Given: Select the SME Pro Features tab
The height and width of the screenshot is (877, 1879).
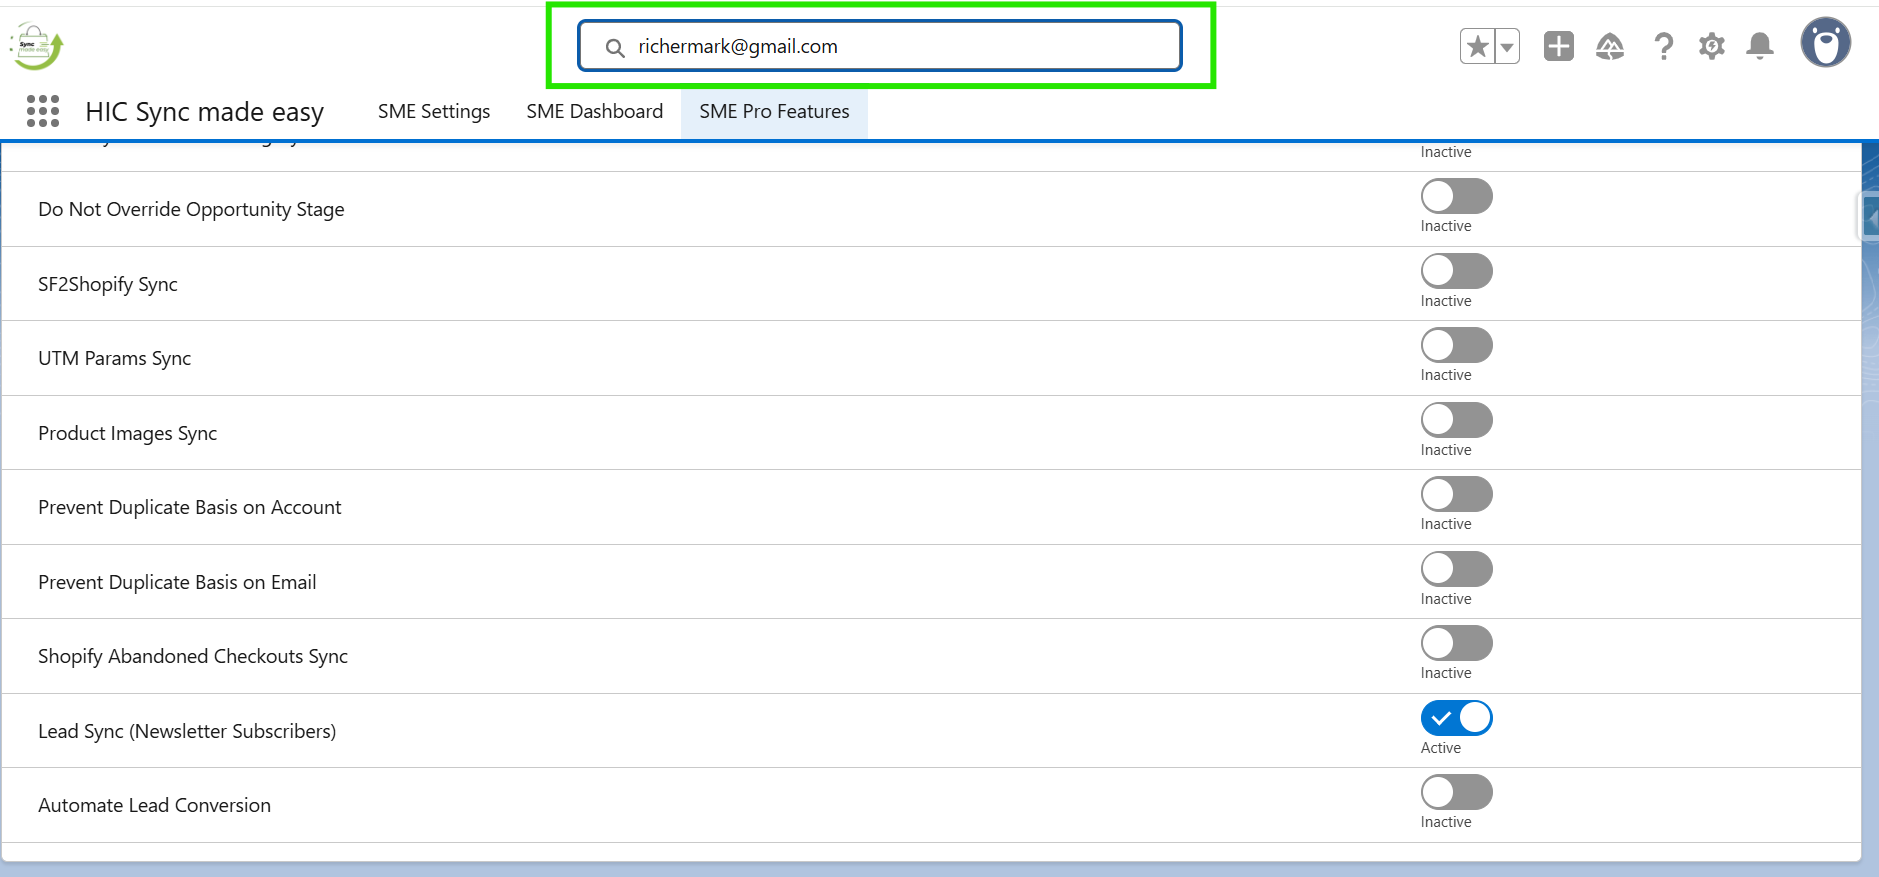Looking at the screenshot, I should tap(775, 112).
